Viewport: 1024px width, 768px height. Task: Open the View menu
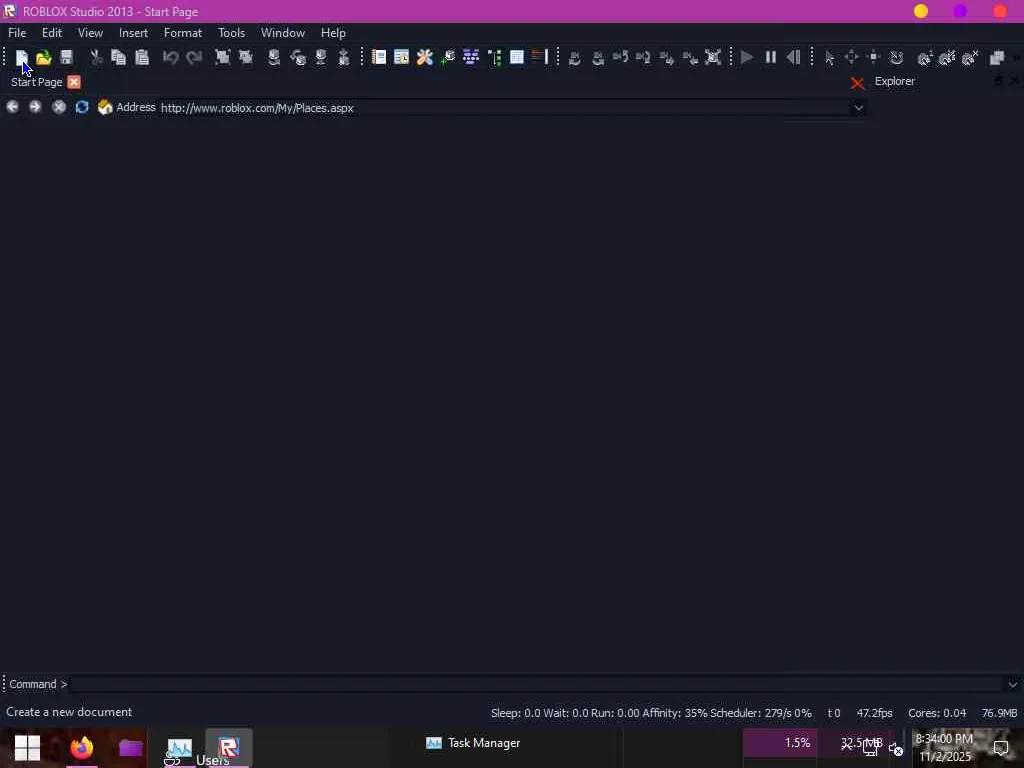coord(90,33)
